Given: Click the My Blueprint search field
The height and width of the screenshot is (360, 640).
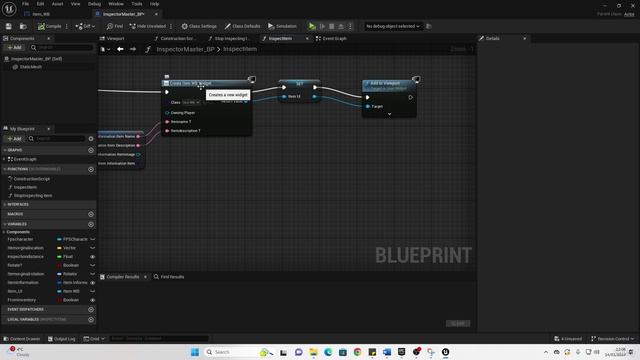Looking at the screenshot, I should [57, 138].
